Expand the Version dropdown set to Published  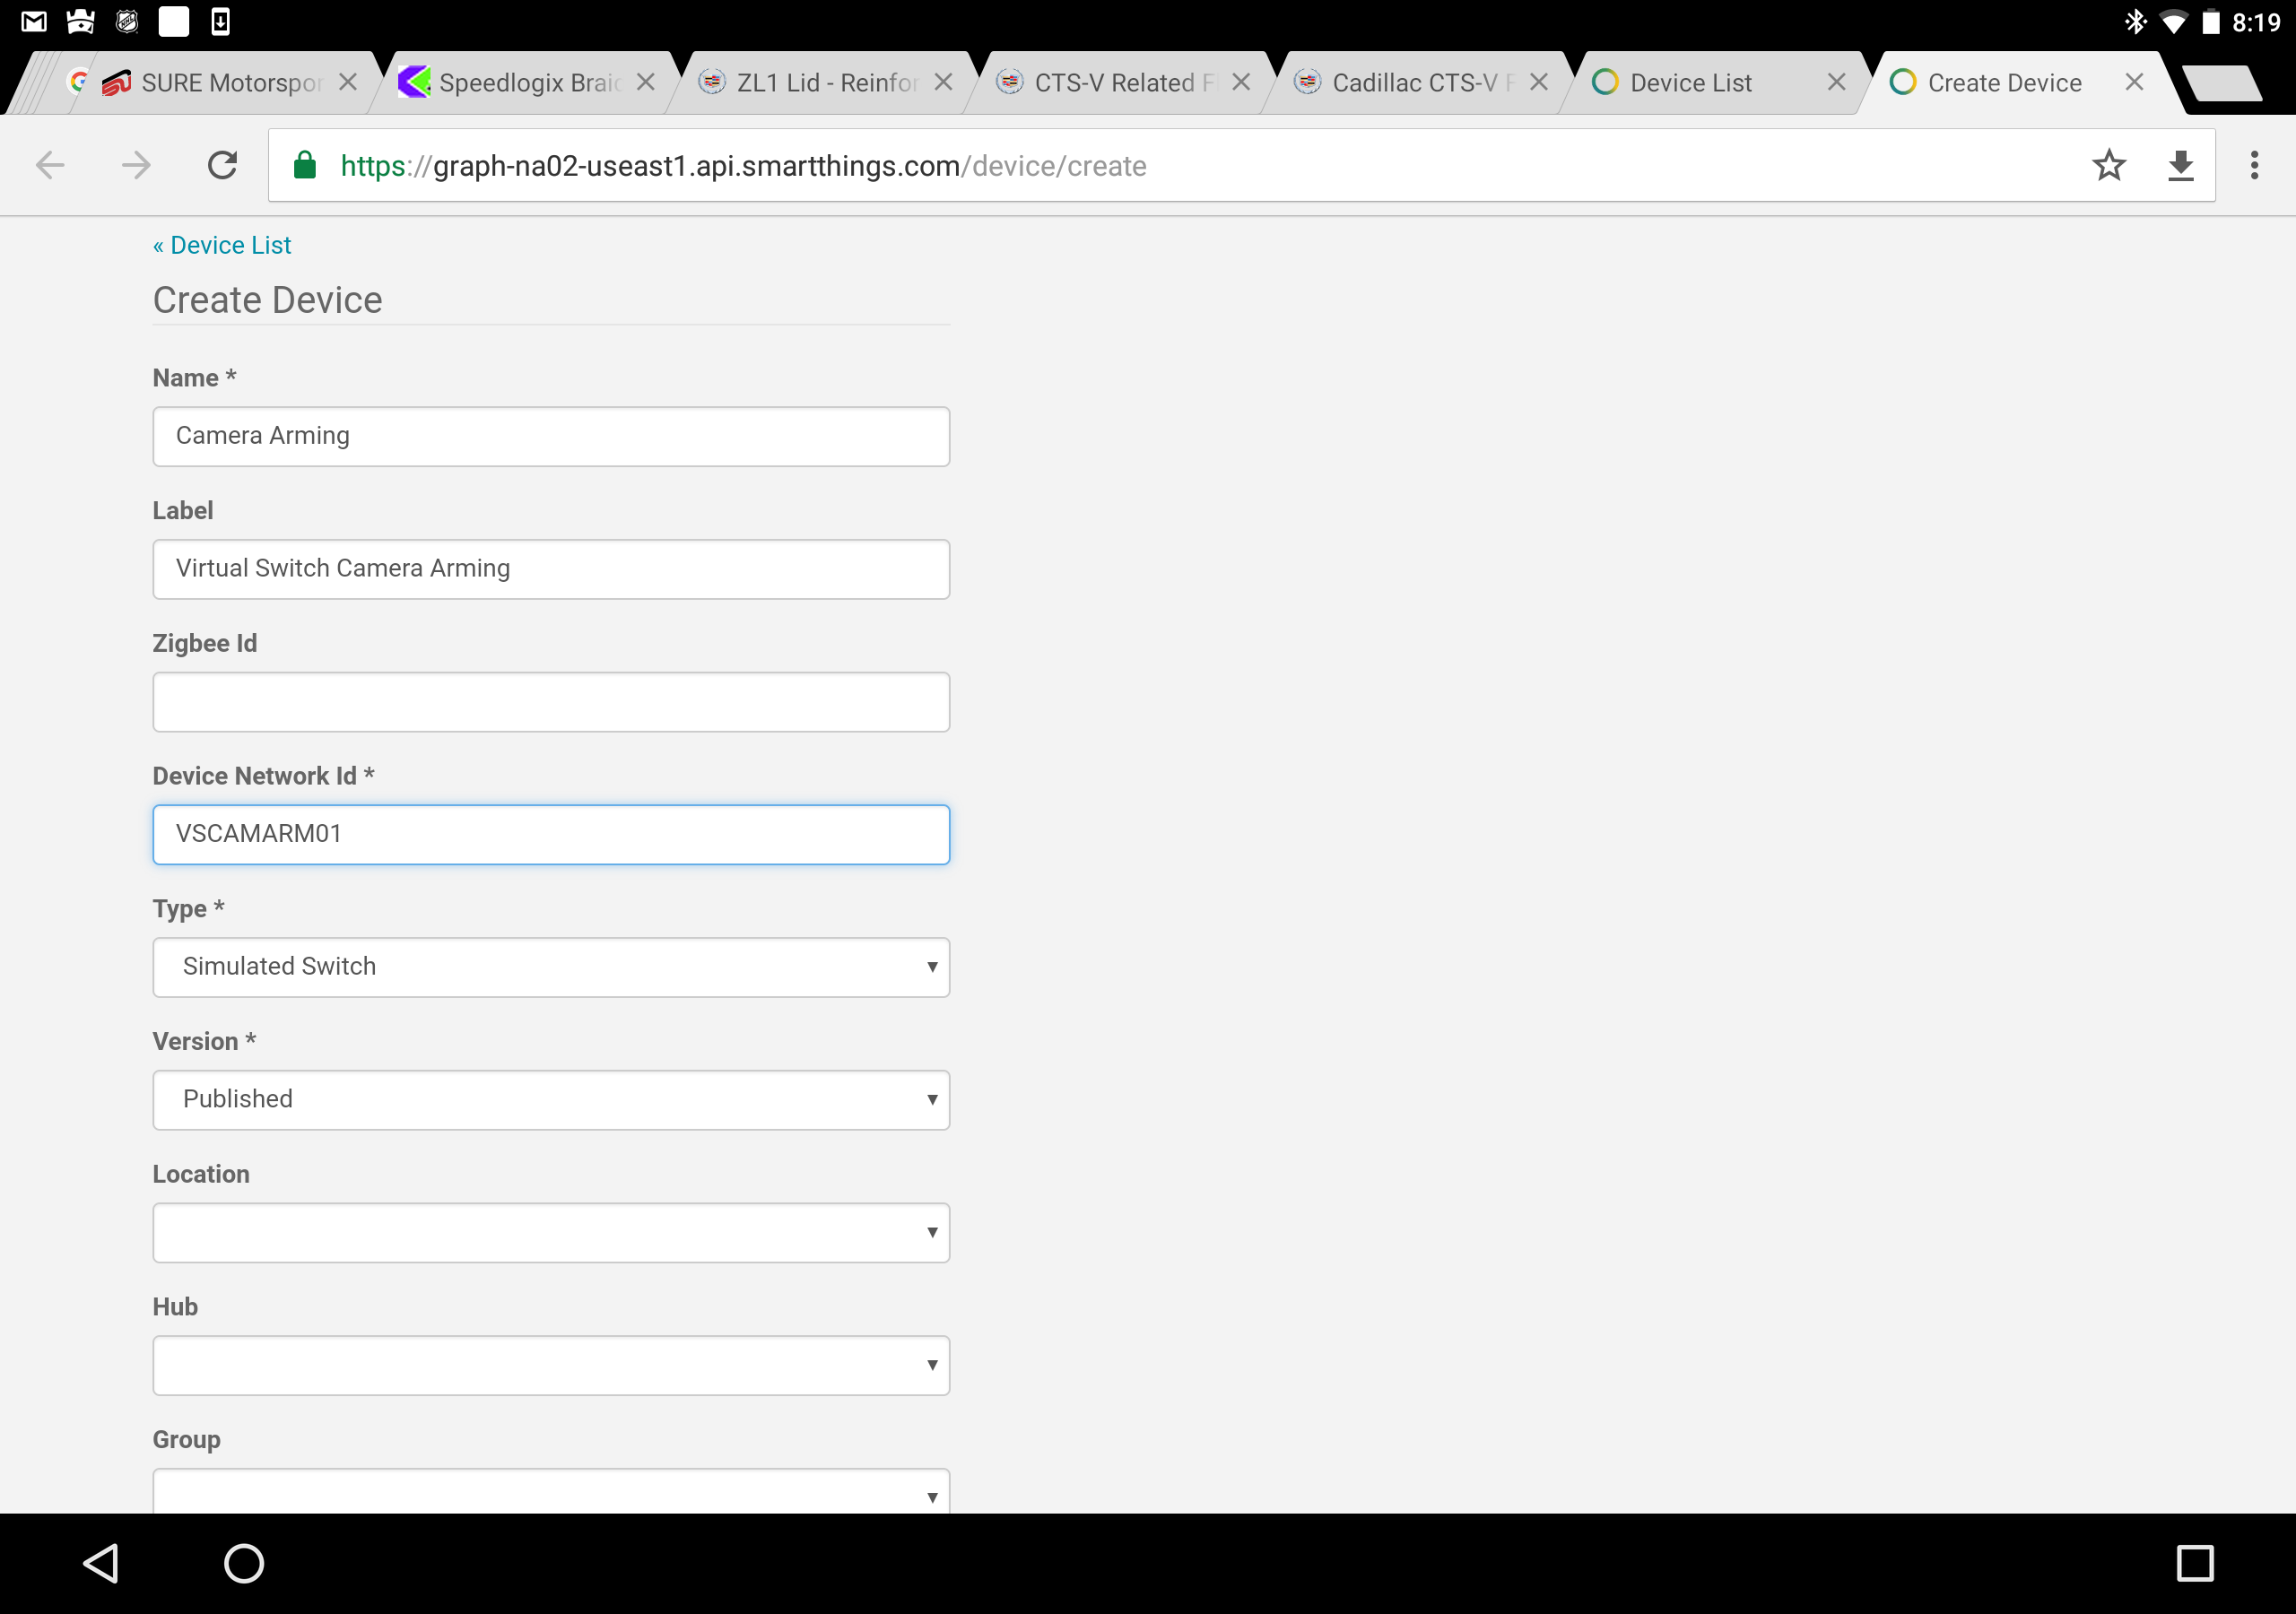click(551, 1100)
